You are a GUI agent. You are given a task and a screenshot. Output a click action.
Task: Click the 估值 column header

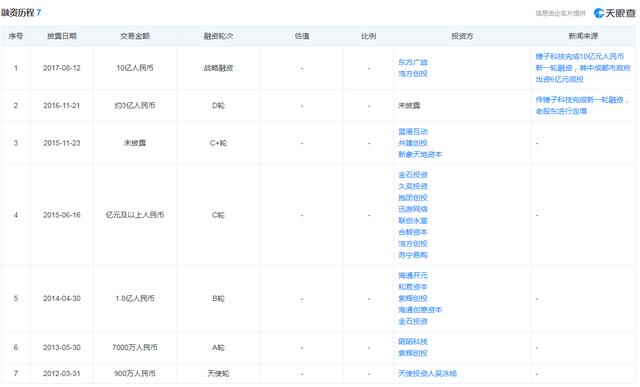(x=302, y=36)
